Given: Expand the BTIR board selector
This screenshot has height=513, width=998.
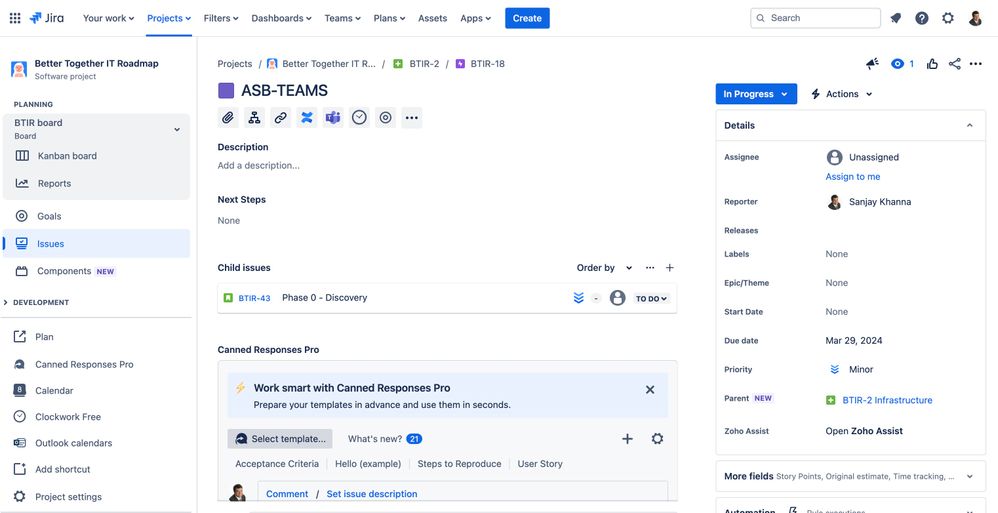Looking at the screenshot, I should pyautogui.click(x=176, y=129).
